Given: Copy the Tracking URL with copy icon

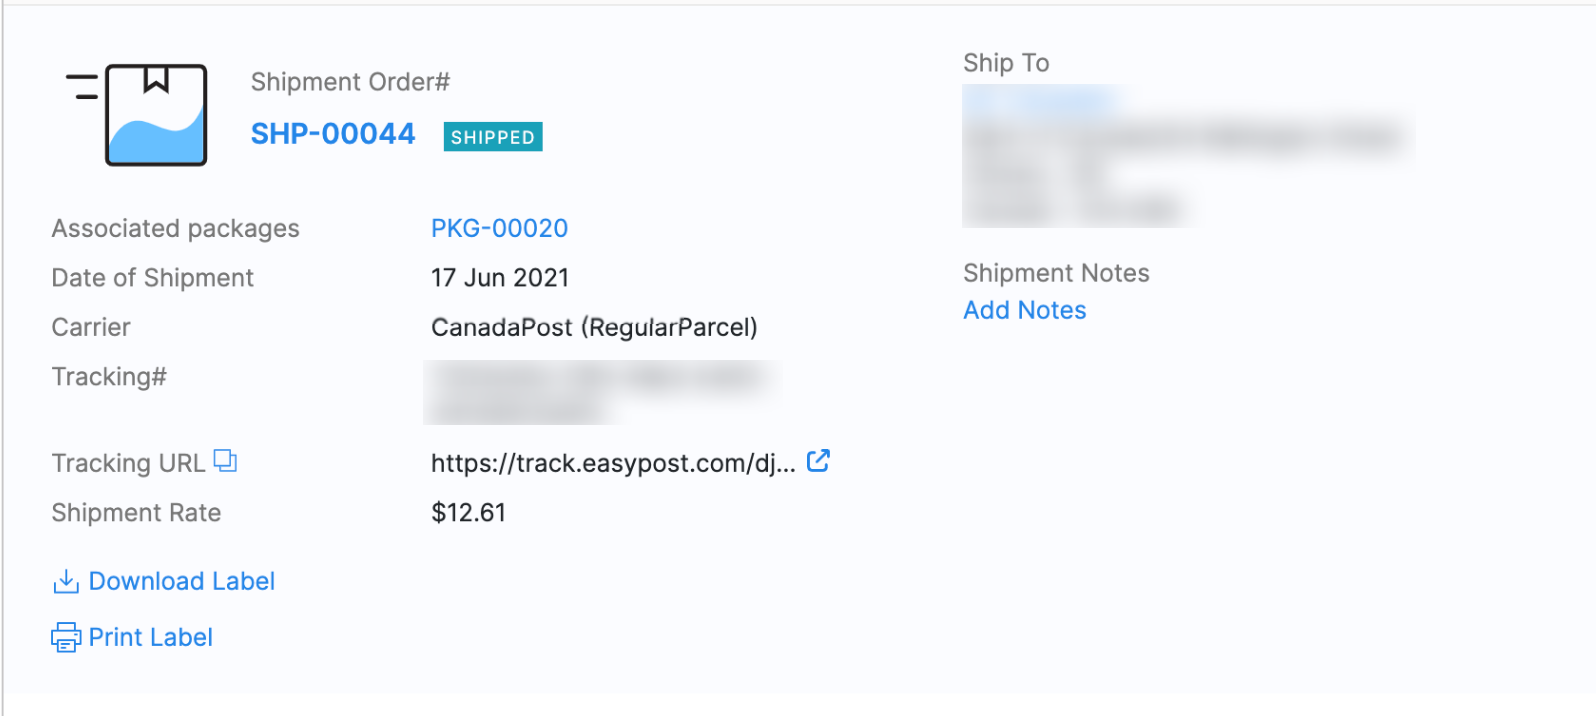Looking at the screenshot, I should [x=226, y=461].
